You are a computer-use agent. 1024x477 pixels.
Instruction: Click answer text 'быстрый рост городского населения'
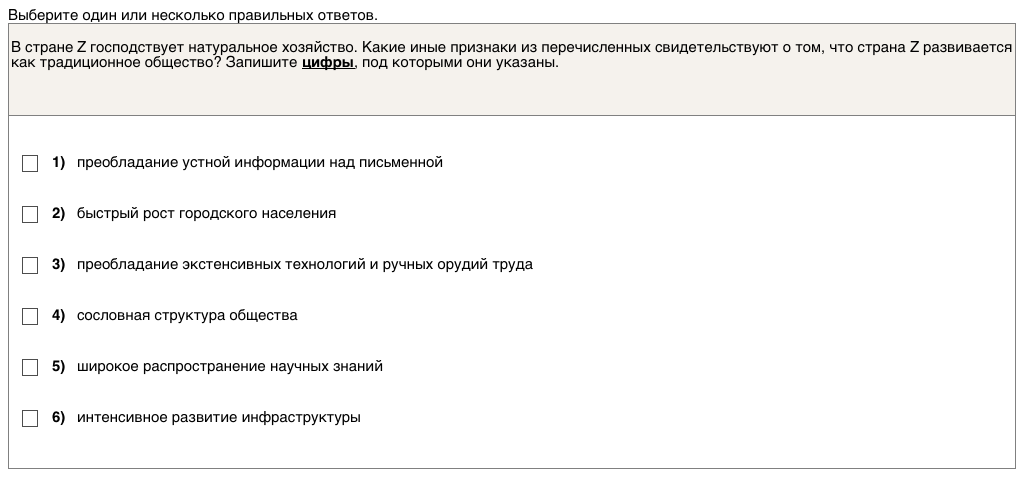click(x=206, y=213)
